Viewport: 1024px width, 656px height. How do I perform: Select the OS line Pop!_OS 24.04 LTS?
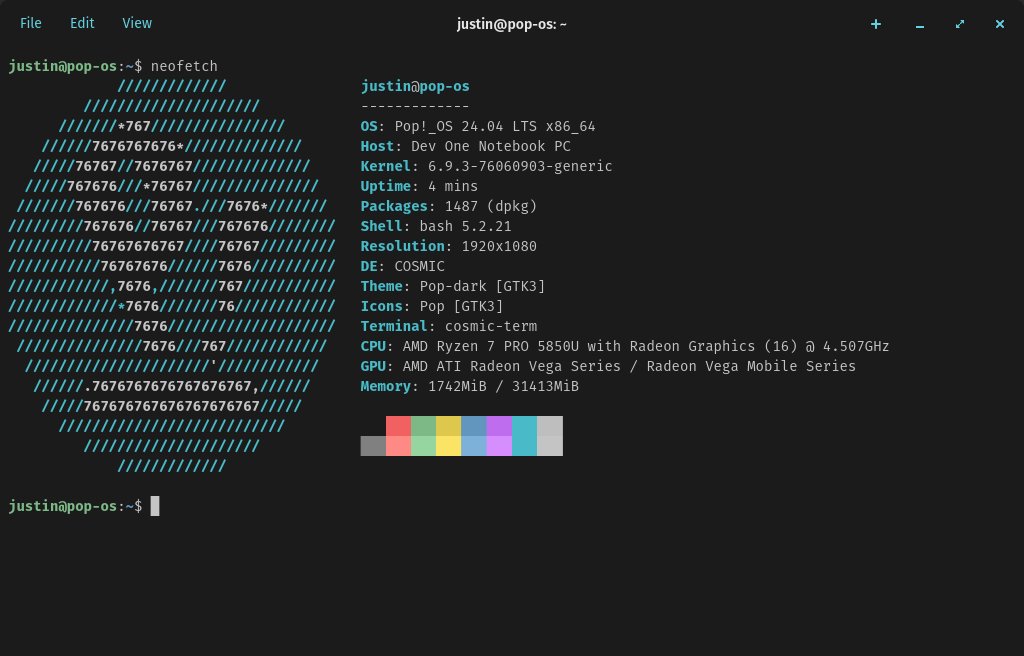[x=478, y=126]
